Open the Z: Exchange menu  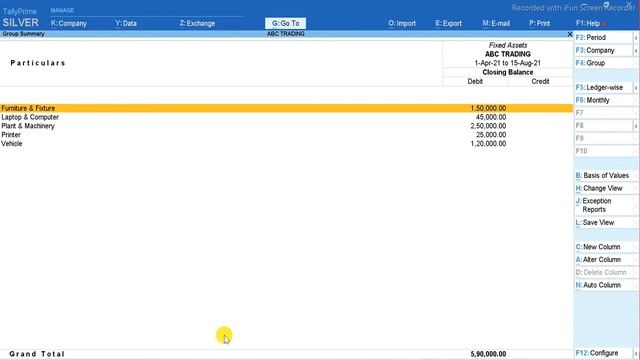coord(197,23)
